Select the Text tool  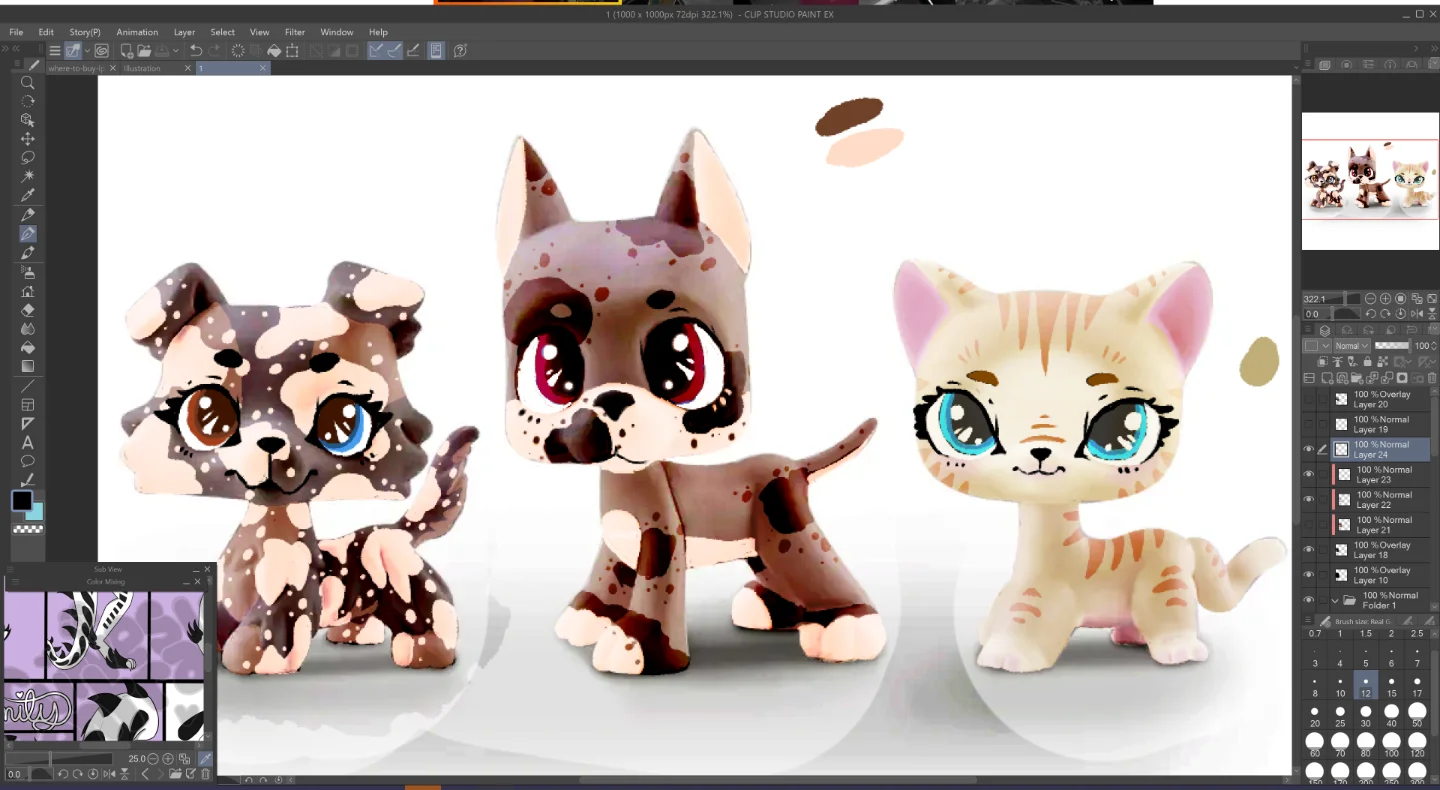[x=28, y=443]
